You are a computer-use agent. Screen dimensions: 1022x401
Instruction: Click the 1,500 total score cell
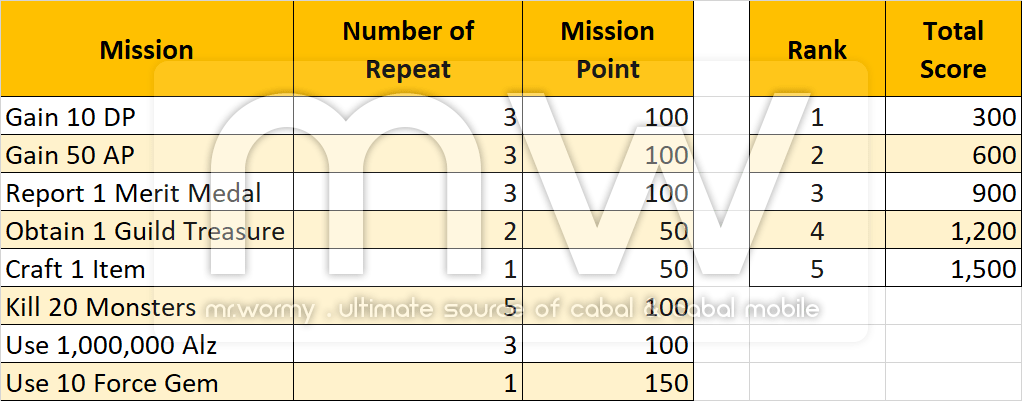coord(953,269)
